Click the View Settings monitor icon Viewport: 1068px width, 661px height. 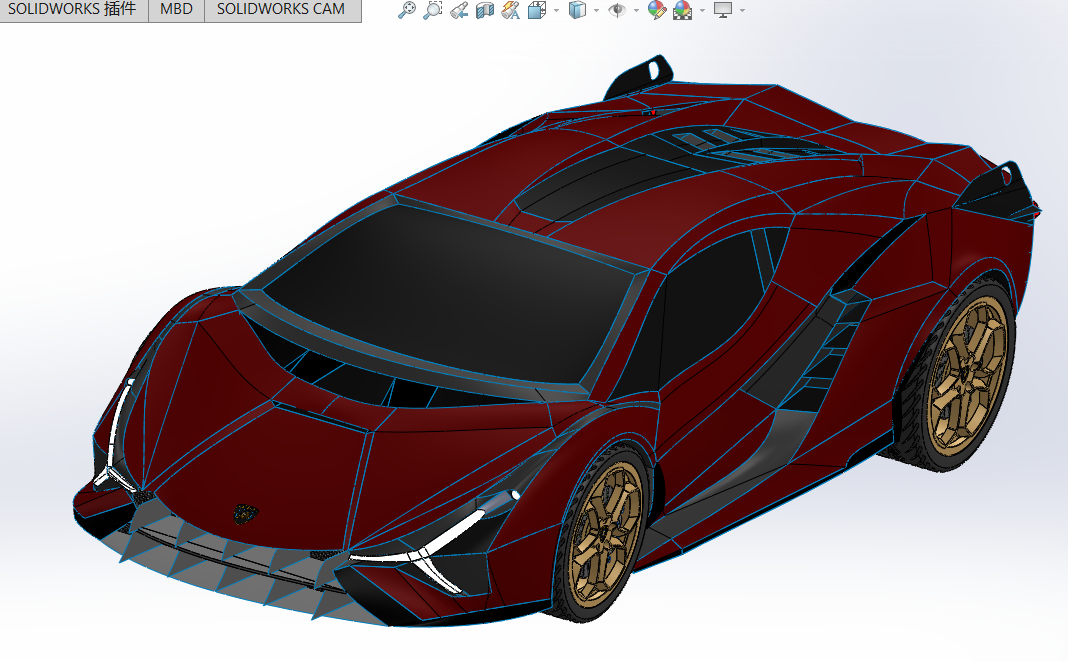723,10
